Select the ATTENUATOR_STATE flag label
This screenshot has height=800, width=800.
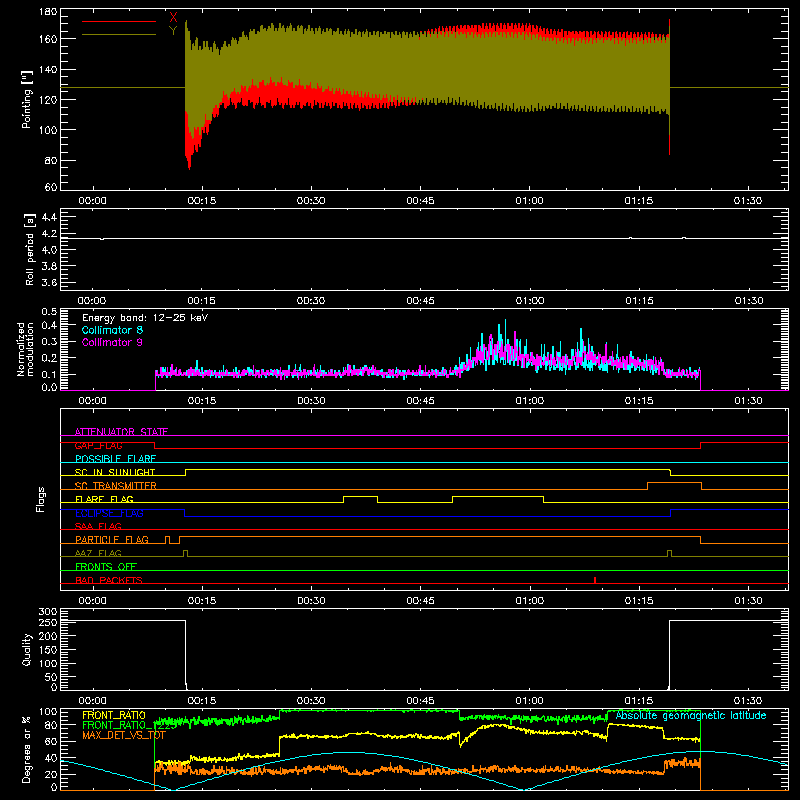[x=121, y=432]
